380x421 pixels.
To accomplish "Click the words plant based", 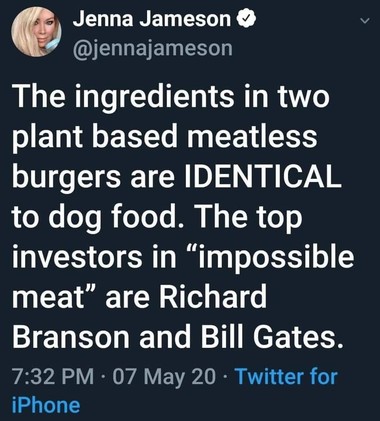I will coord(94,138).
